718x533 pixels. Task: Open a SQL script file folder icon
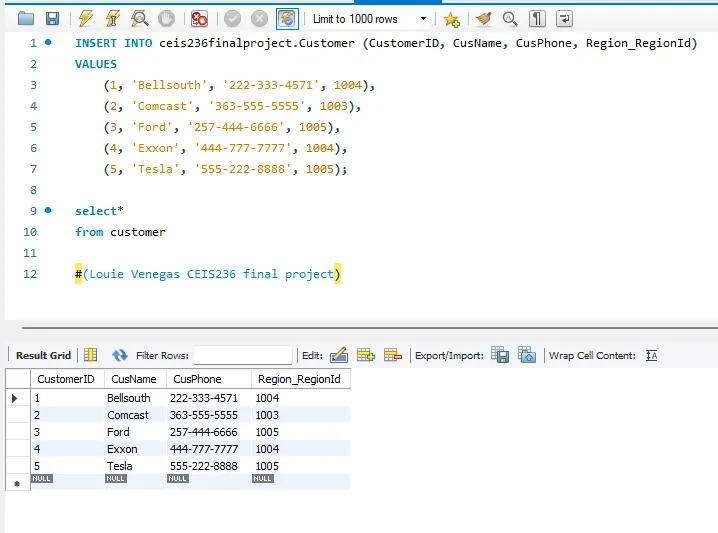26,19
